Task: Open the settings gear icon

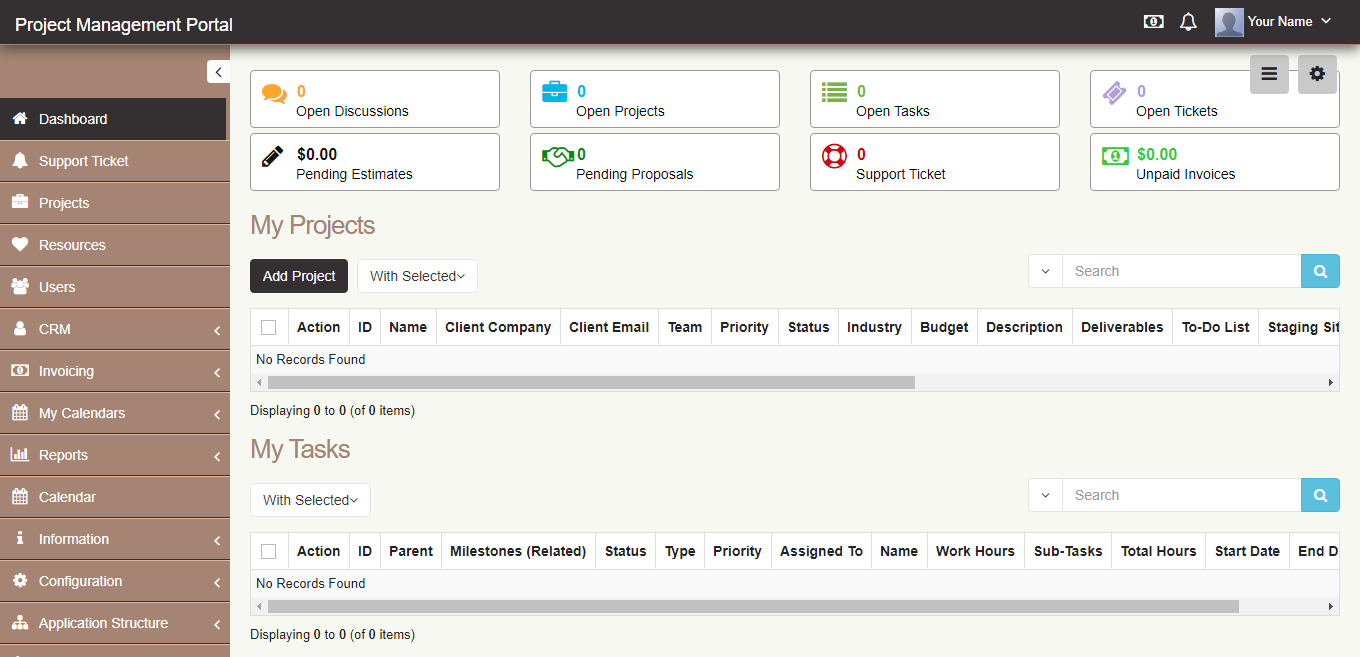Action: 1317,73
